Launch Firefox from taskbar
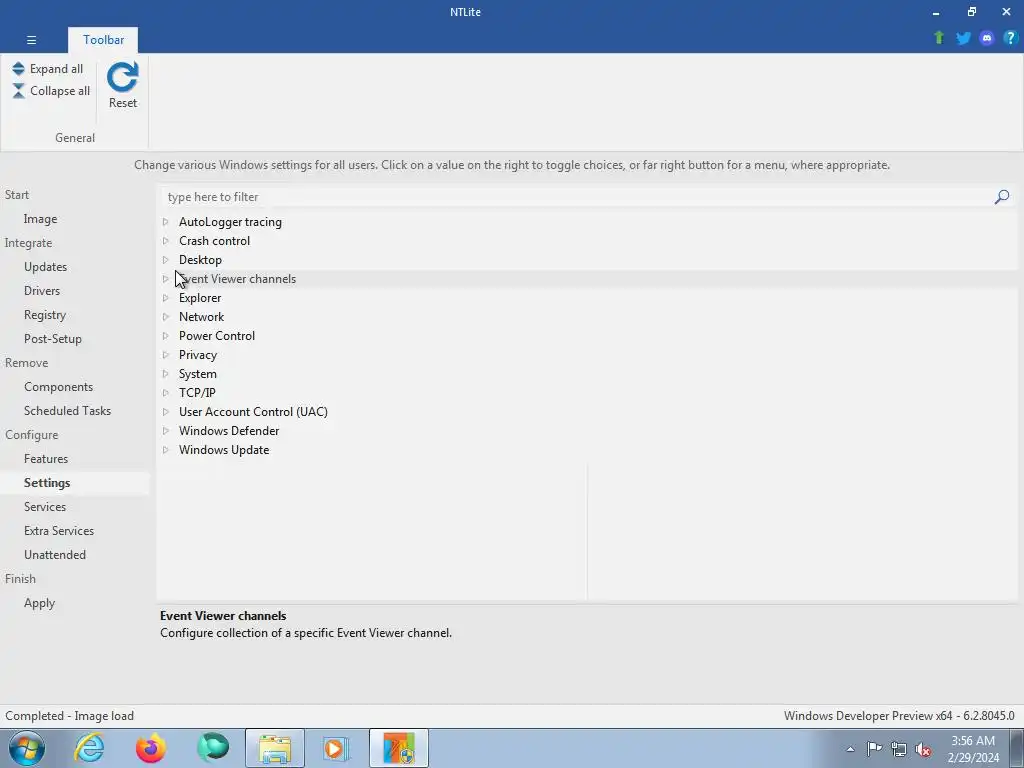 tap(150, 748)
